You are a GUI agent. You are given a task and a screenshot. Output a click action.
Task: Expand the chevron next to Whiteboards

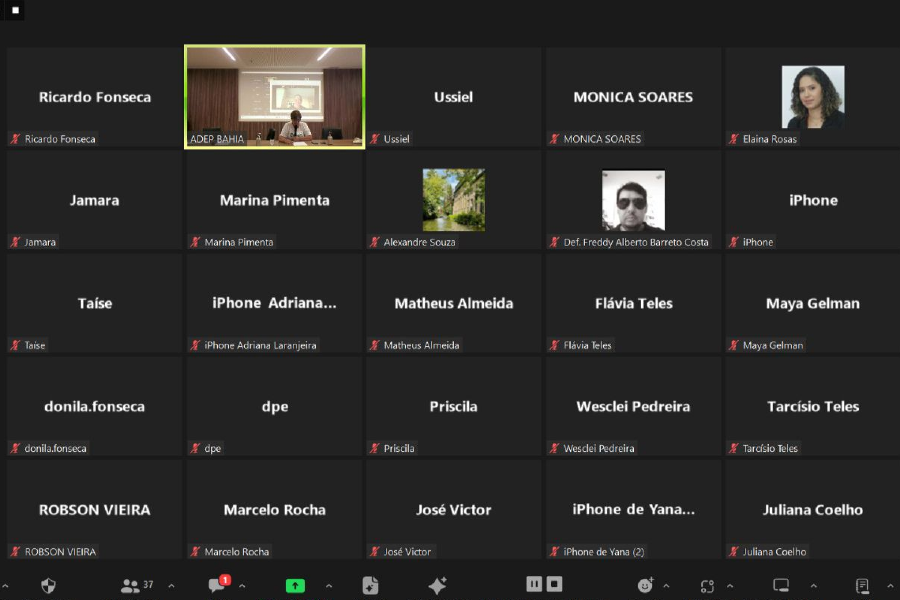click(x=813, y=586)
